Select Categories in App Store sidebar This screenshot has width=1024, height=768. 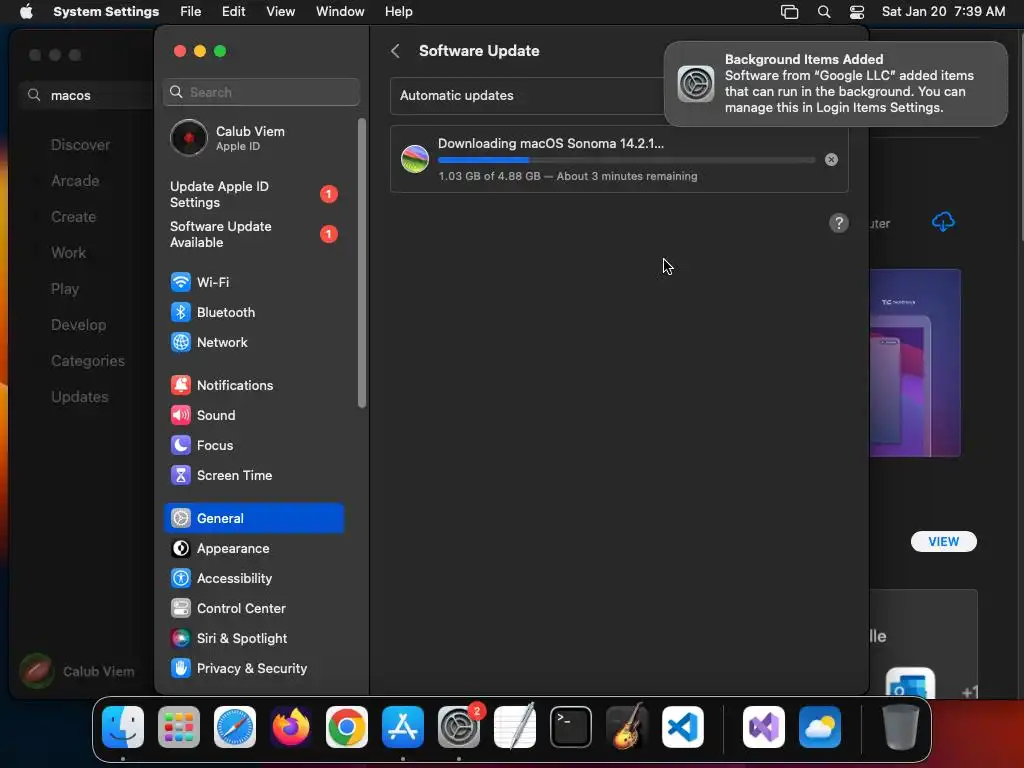click(88, 360)
